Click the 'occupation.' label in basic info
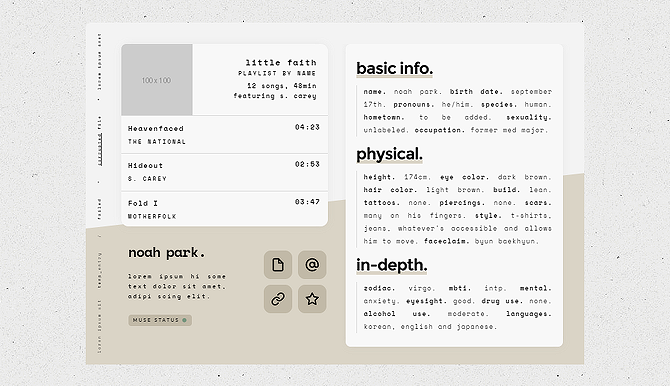 [x=439, y=130]
